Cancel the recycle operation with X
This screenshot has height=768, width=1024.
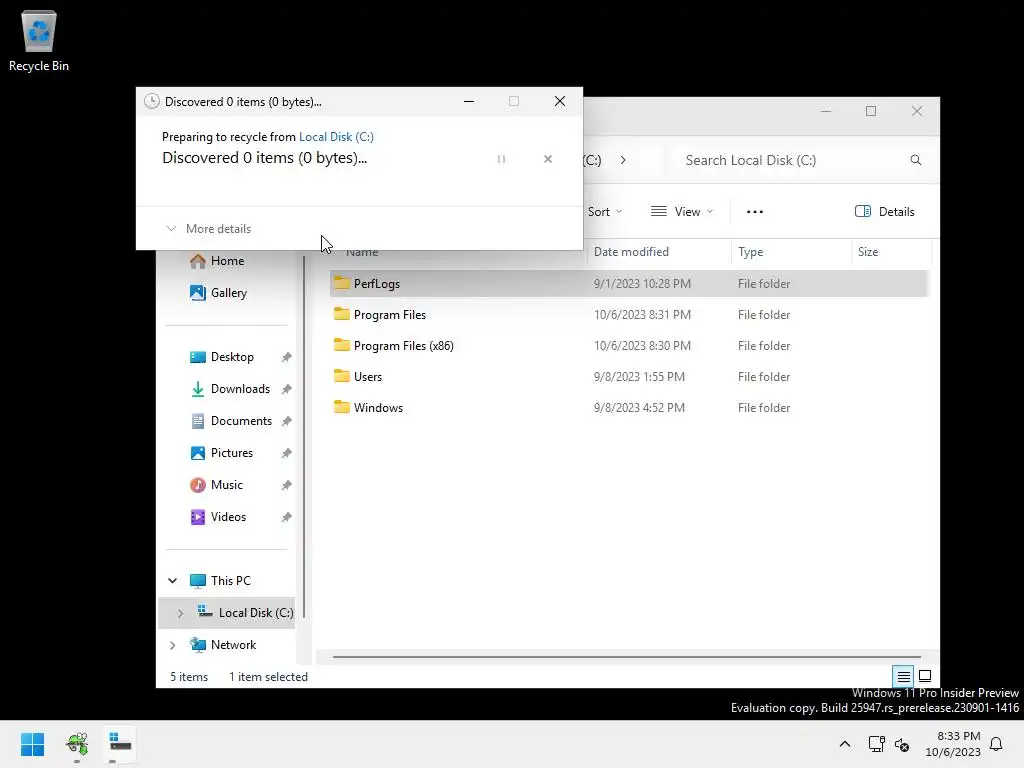pos(548,159)
